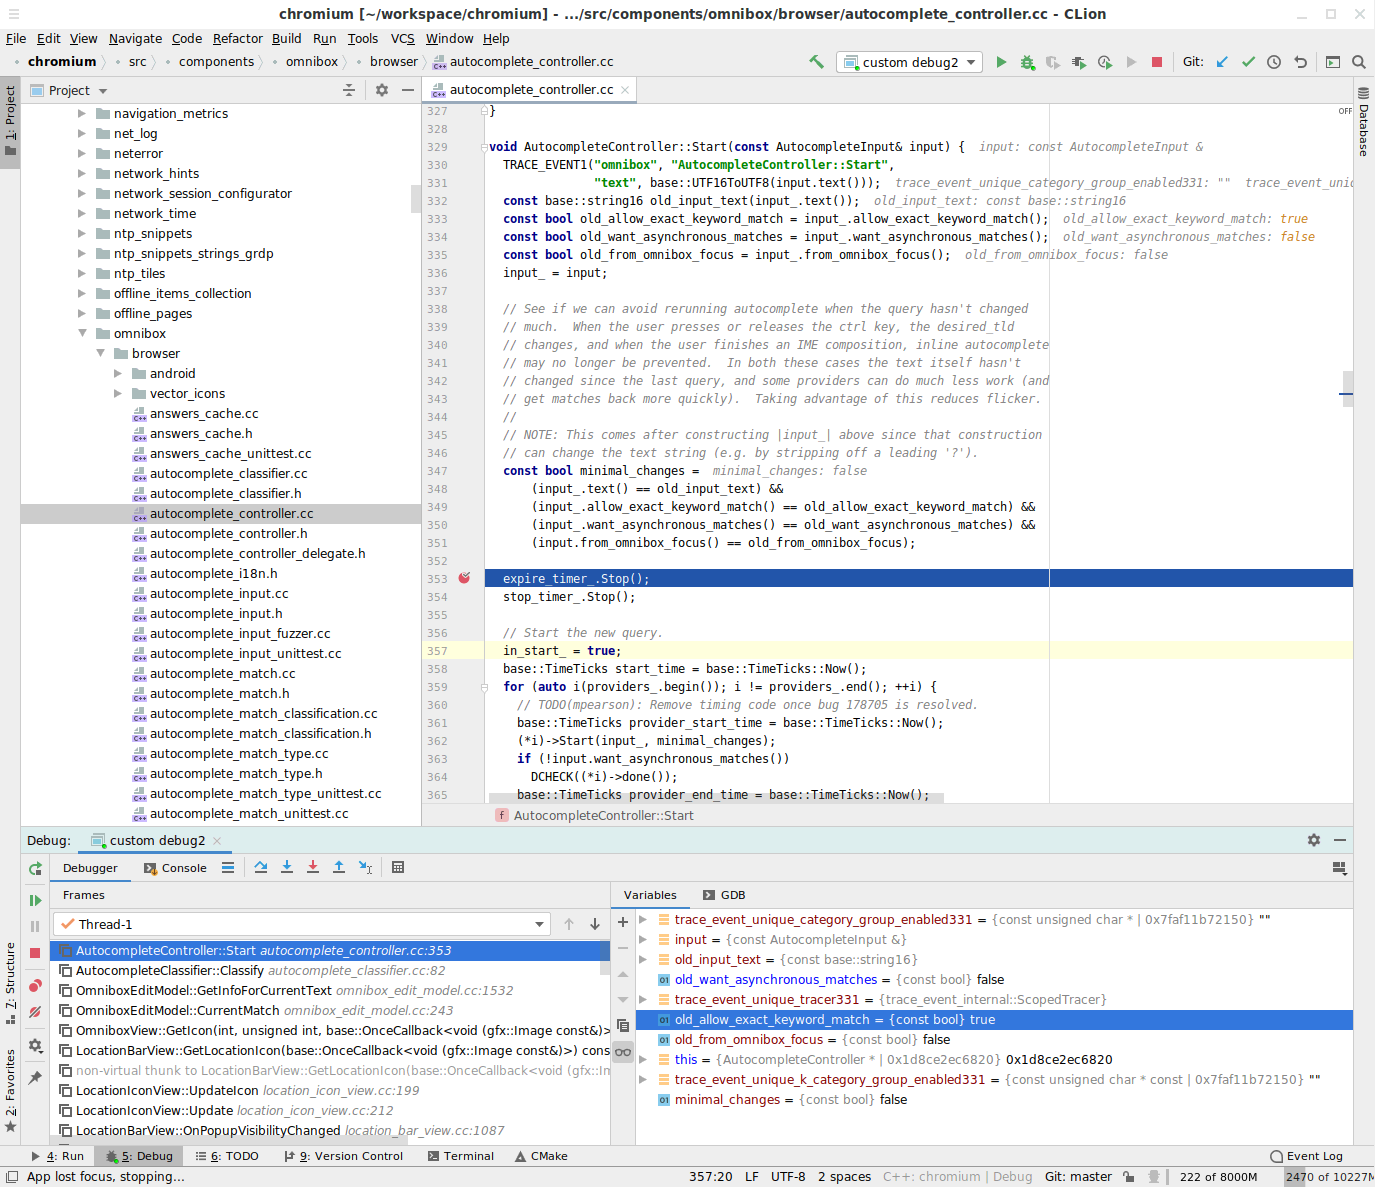Click the Debug bug icon in the toolbar
Screen dimensions: 1375x1187
click(1027, 62)
